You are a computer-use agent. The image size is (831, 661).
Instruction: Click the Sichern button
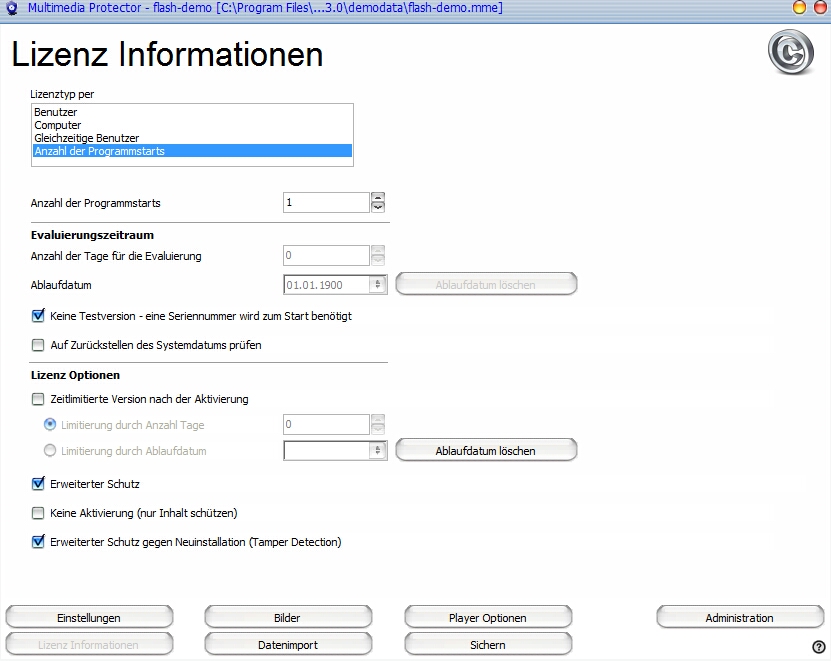click(x=487, y=645)
